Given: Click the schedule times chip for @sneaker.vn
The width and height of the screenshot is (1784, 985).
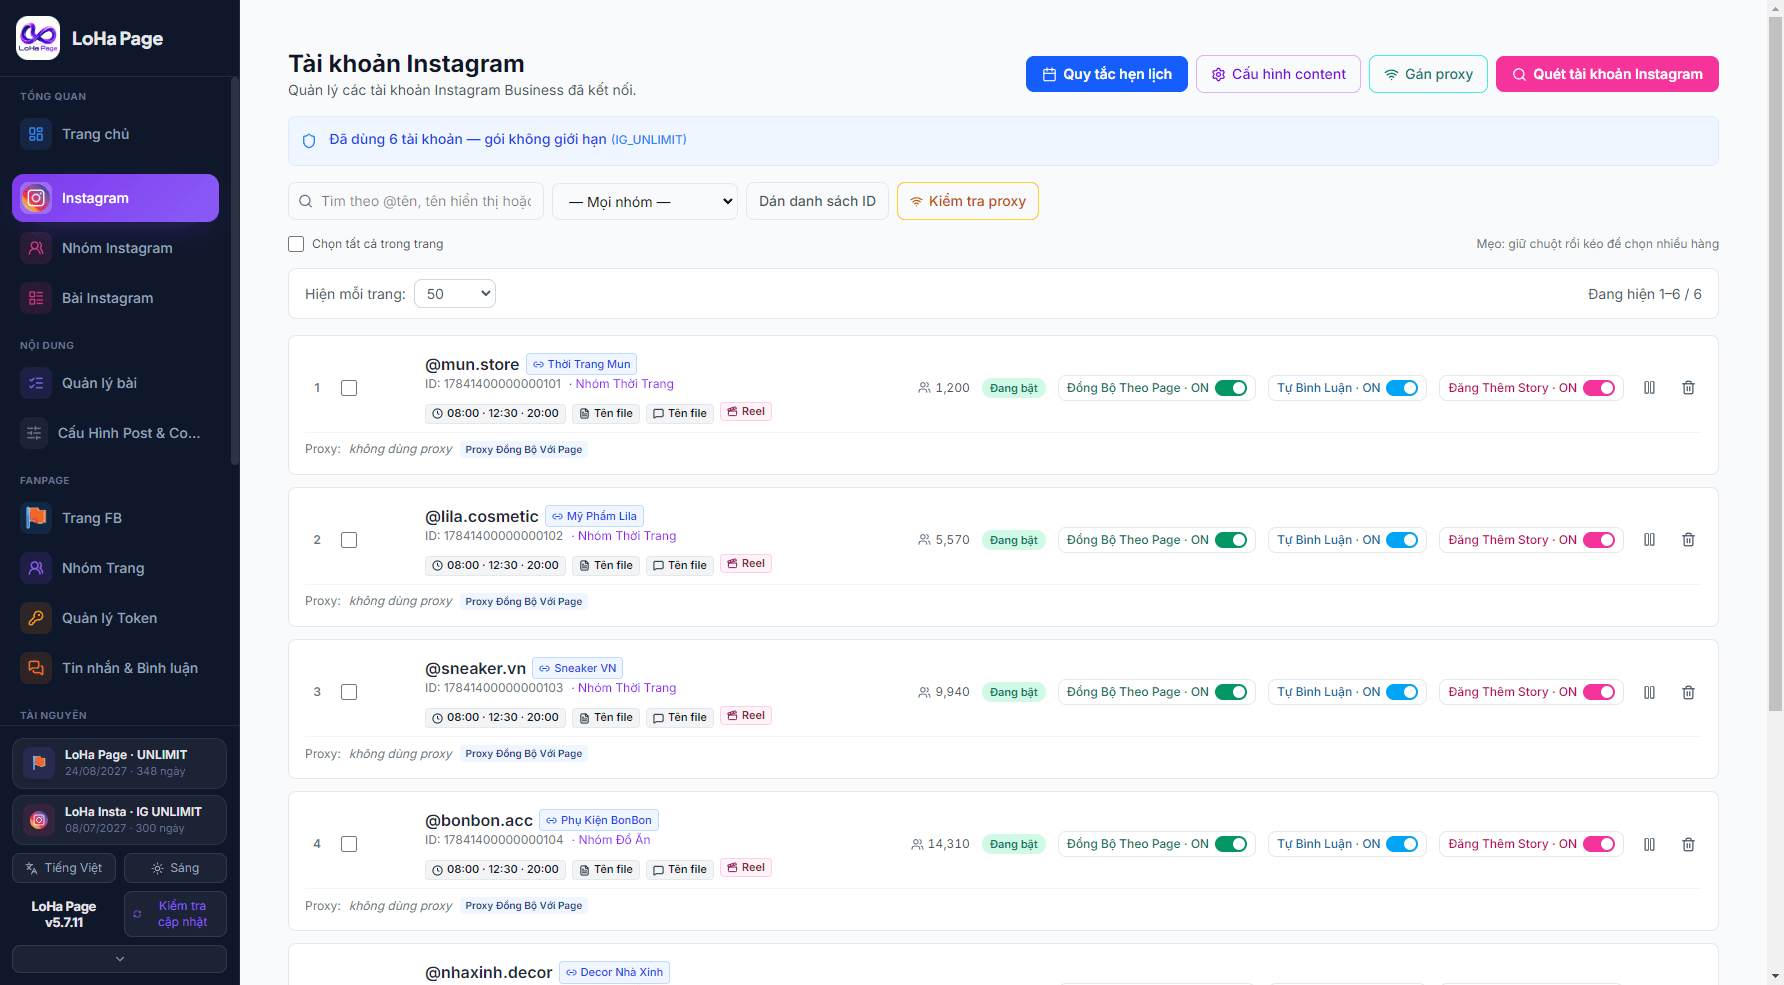Looking at the screenshot, I should point(496,717).
